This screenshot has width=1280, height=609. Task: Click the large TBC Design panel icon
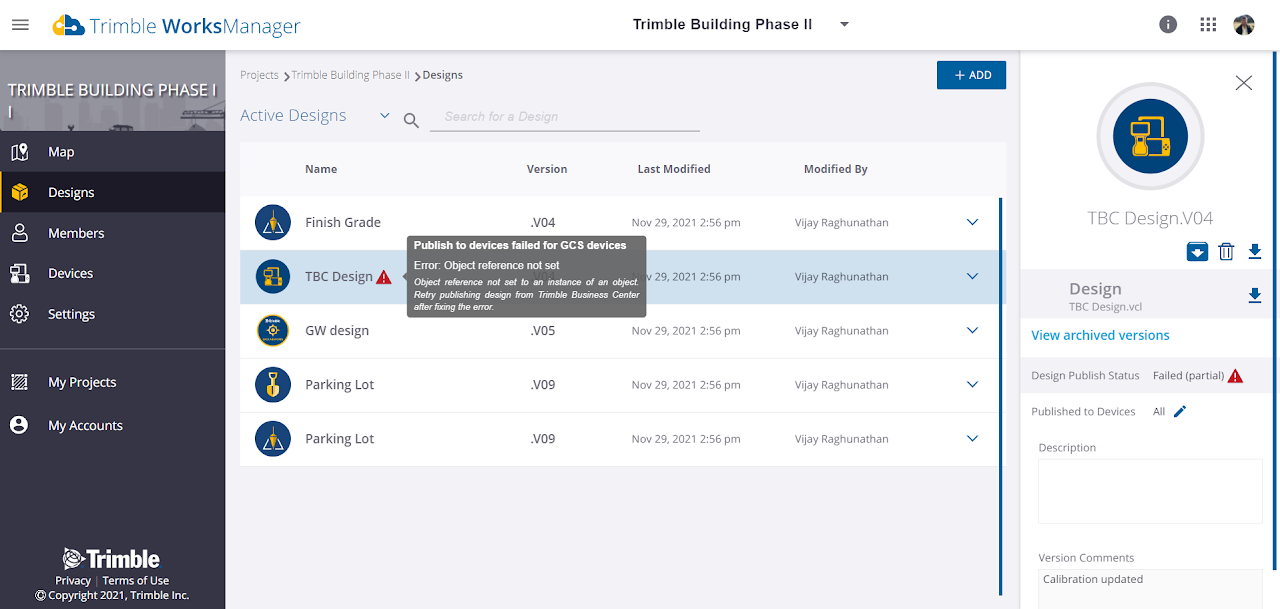click(1150, 138)
